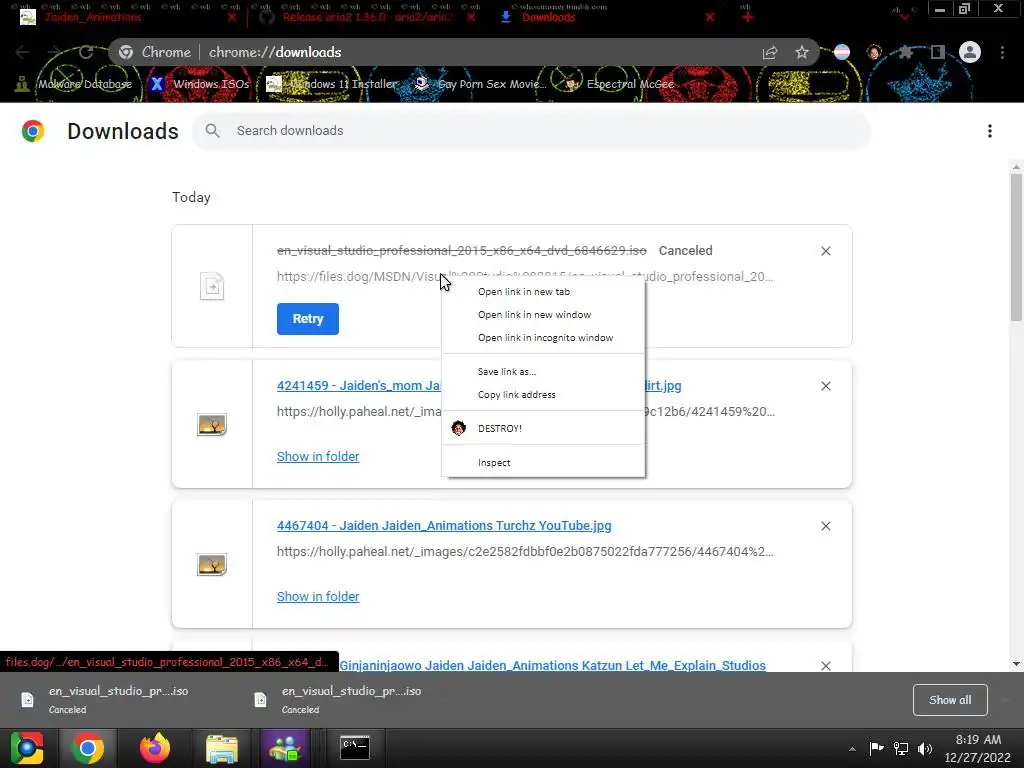Toggle the side panel icon
The width and height of the screenshot is (1024, 768).
[937, 52]
